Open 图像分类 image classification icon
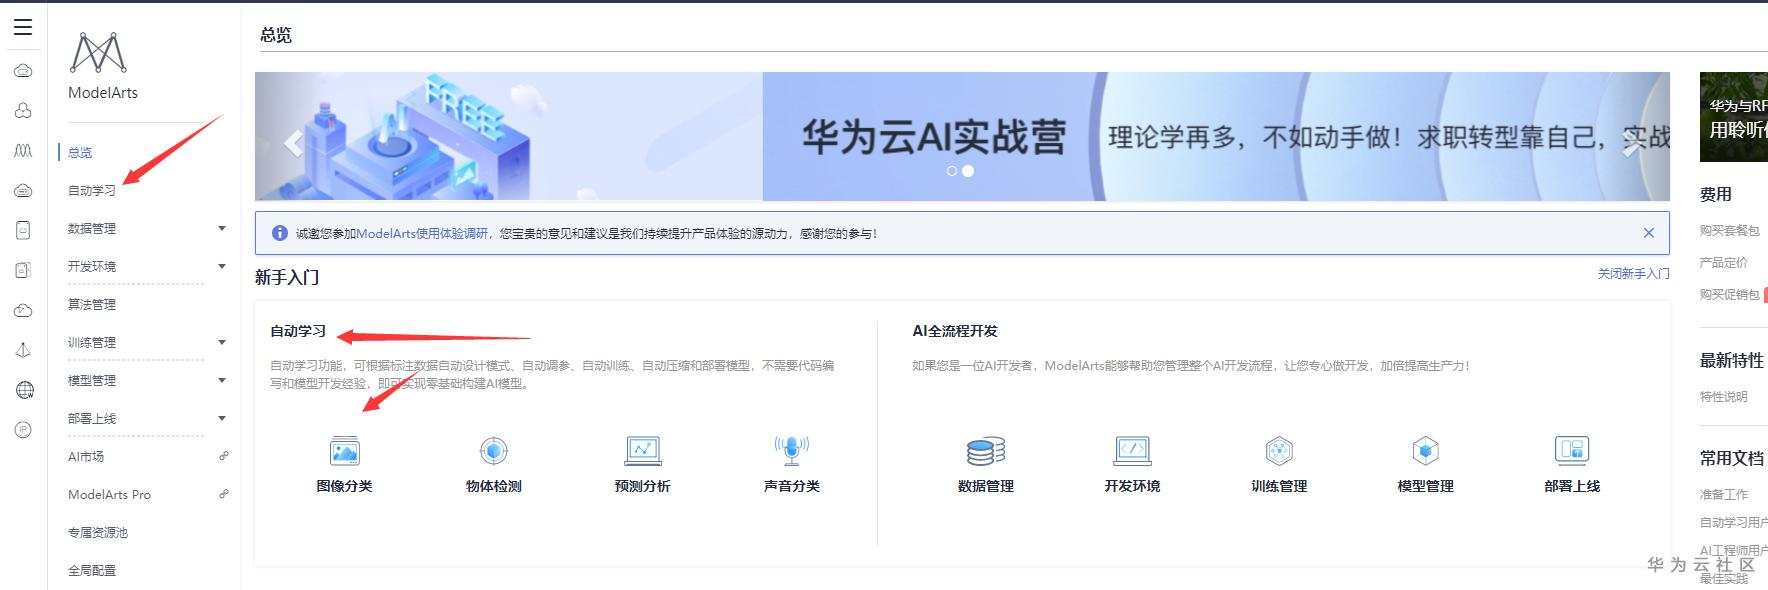This screenshot has width=1768, height=590. click(344, 451)
